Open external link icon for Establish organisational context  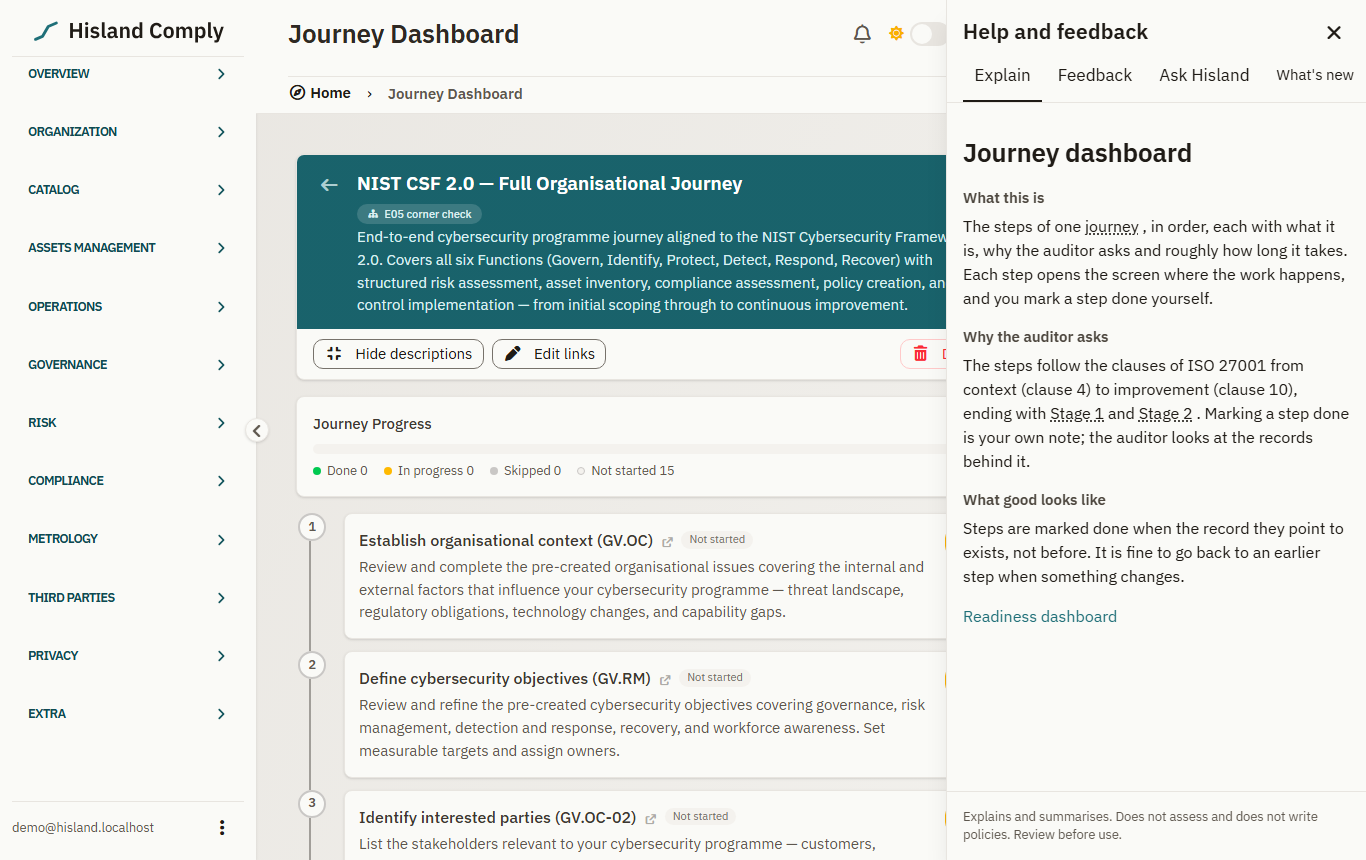[667, 541]
